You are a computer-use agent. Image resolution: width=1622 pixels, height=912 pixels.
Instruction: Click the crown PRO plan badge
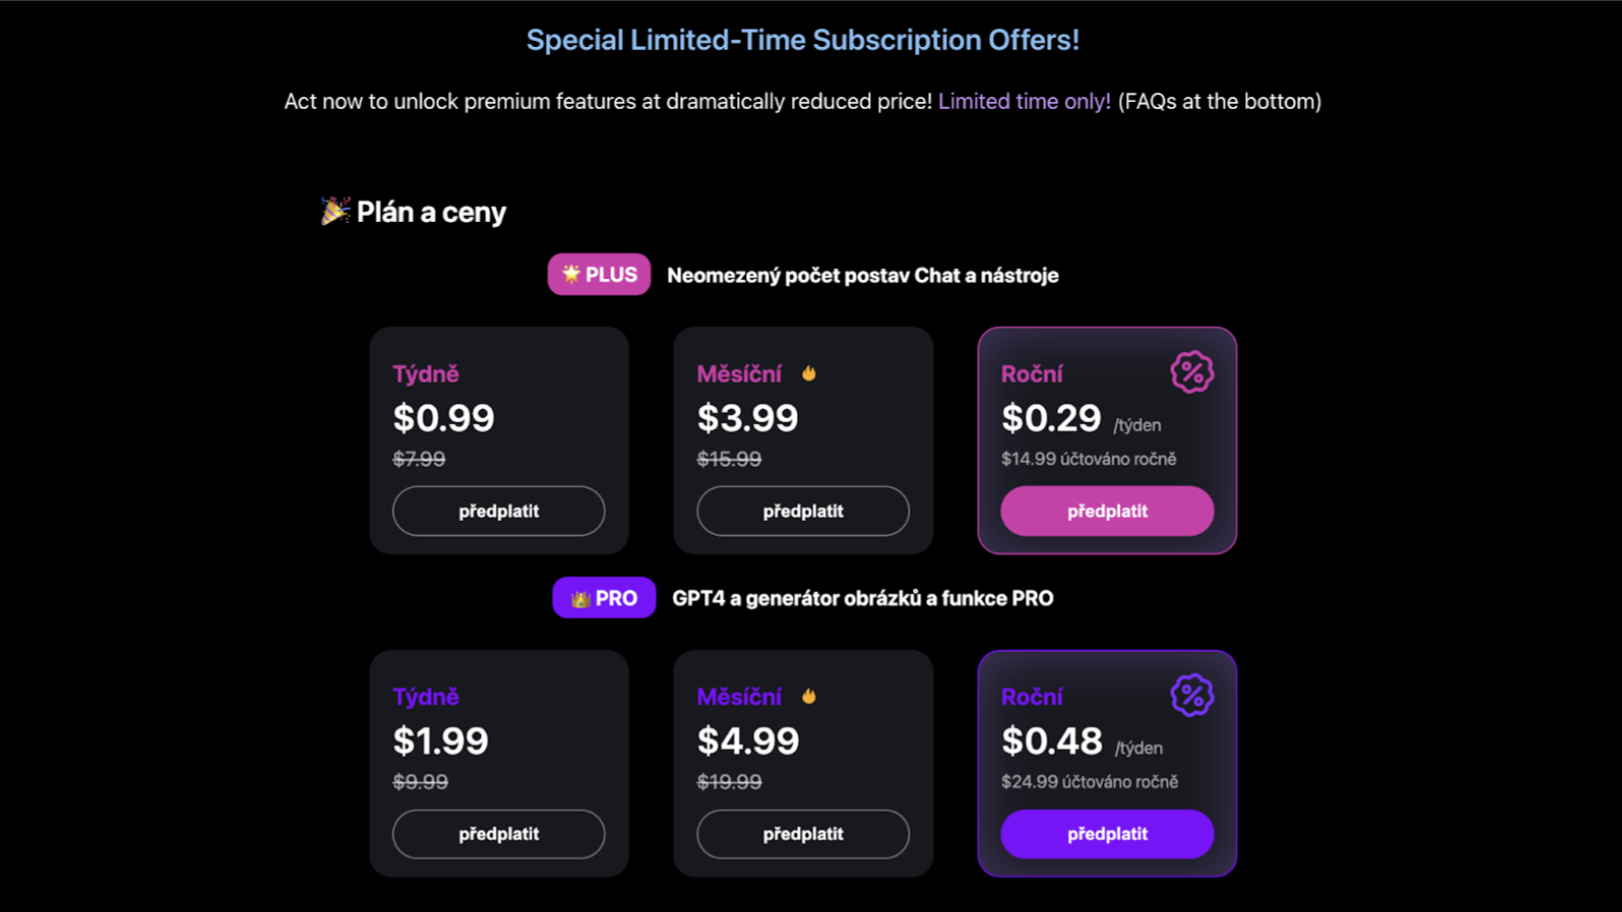604,598
